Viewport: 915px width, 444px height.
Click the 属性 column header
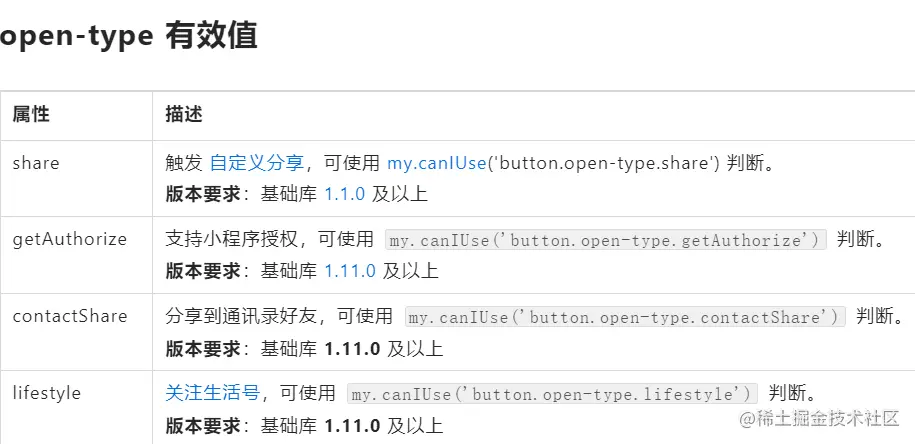pyautogui.click(x=31, y=114)
